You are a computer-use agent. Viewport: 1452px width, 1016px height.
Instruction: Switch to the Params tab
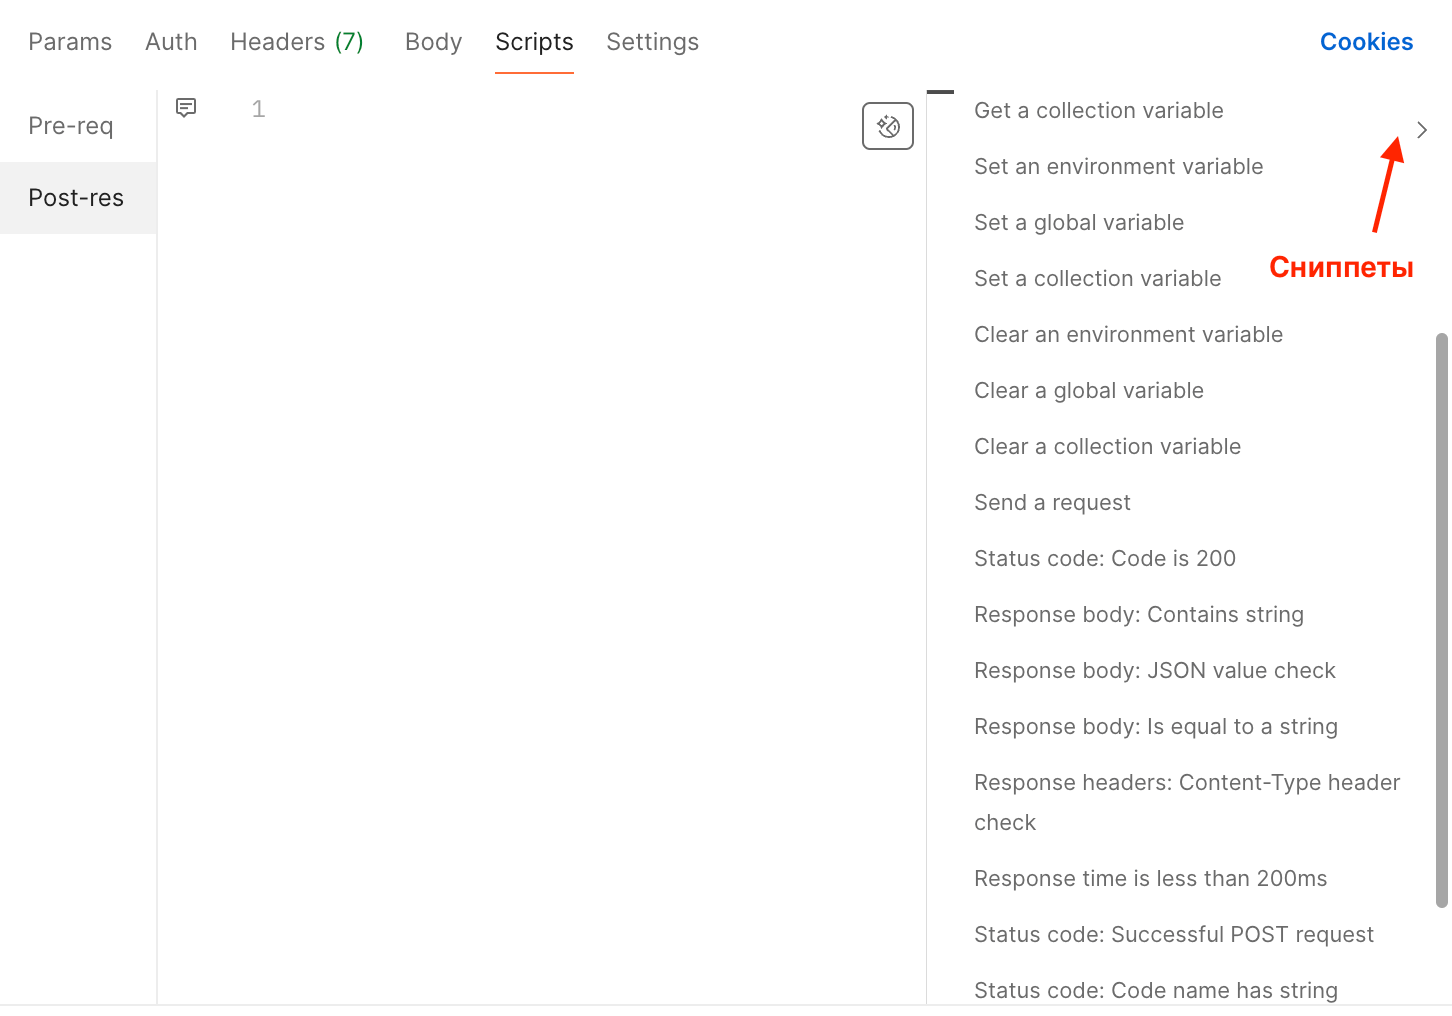(70, 42)
